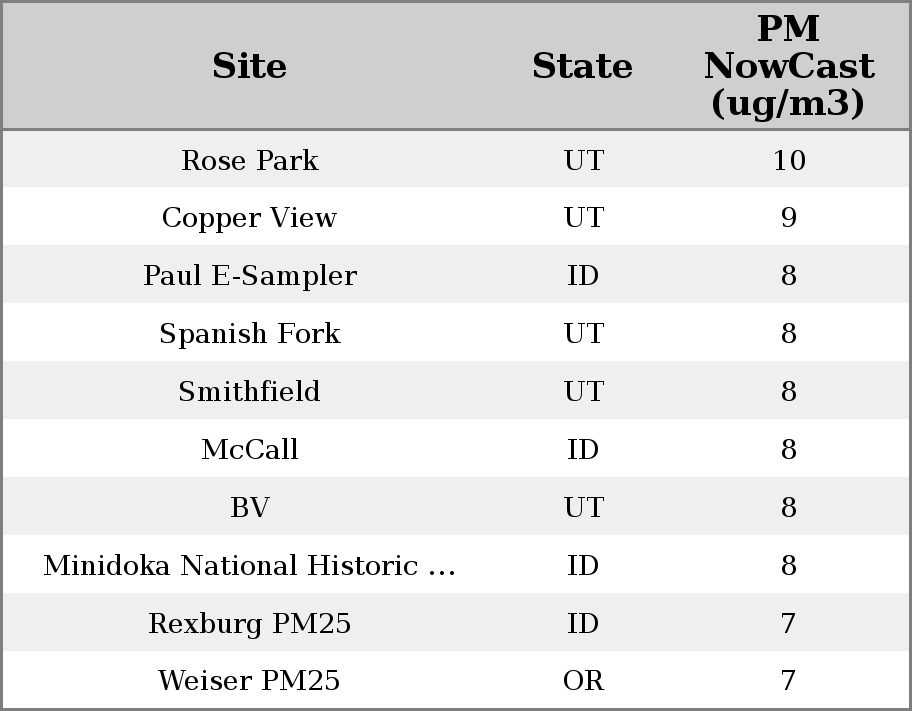Viewport: 912px width, 711px height.
Task: Select the McCall site name
Action: 249,450
